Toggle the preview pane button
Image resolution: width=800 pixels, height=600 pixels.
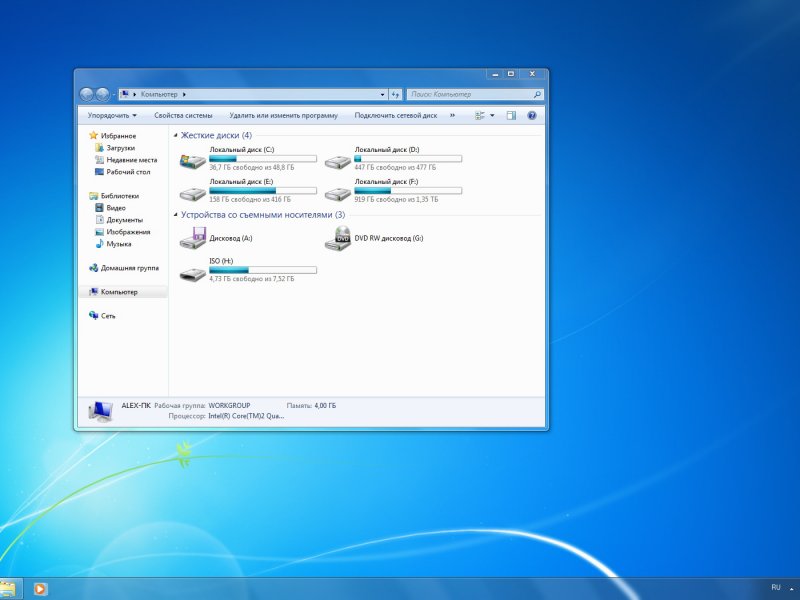coord(511,116)
